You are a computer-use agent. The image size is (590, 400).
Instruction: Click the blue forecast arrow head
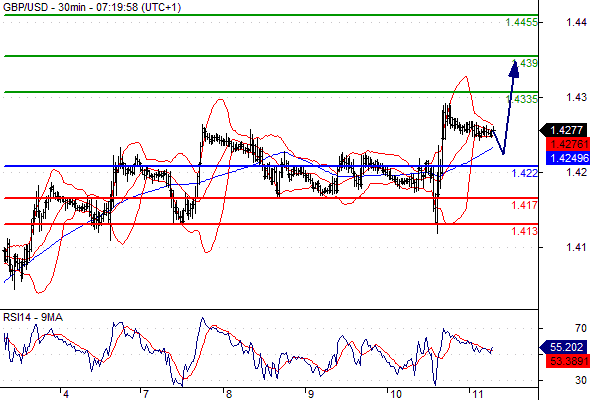pos(514,69)
